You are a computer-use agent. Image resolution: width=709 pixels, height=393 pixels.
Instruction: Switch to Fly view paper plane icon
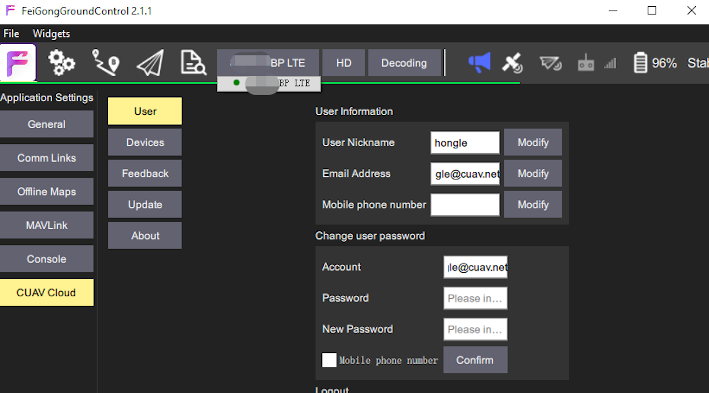pos(150,62)
